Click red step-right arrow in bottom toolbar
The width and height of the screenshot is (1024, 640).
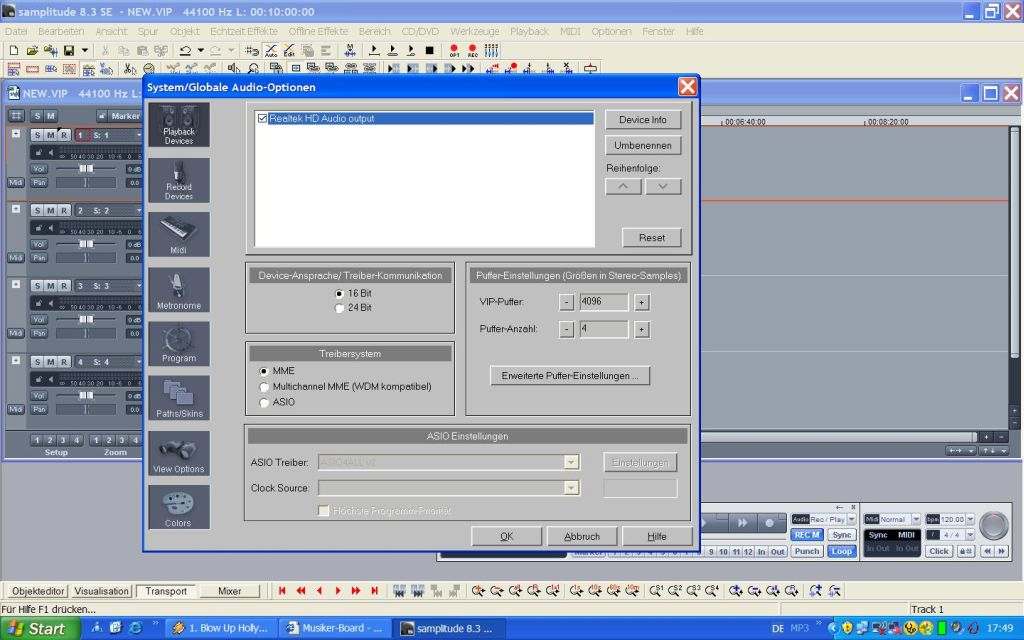(338, 590)
